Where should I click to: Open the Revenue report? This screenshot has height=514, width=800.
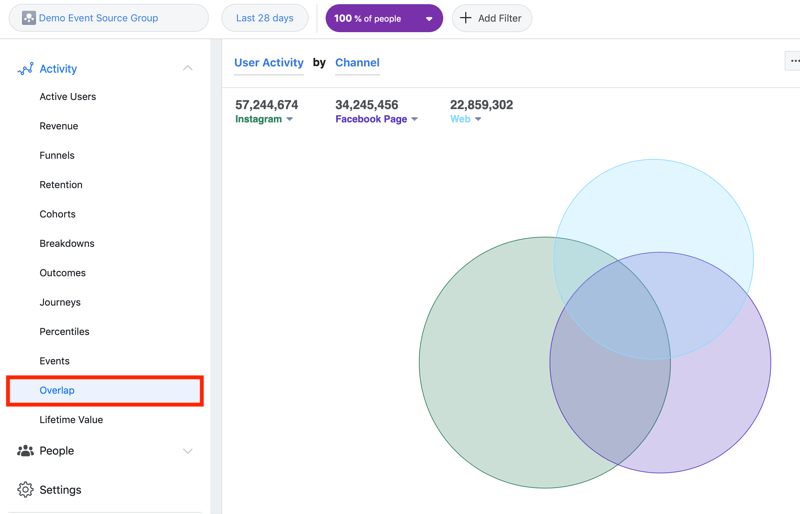coord(59,126)
